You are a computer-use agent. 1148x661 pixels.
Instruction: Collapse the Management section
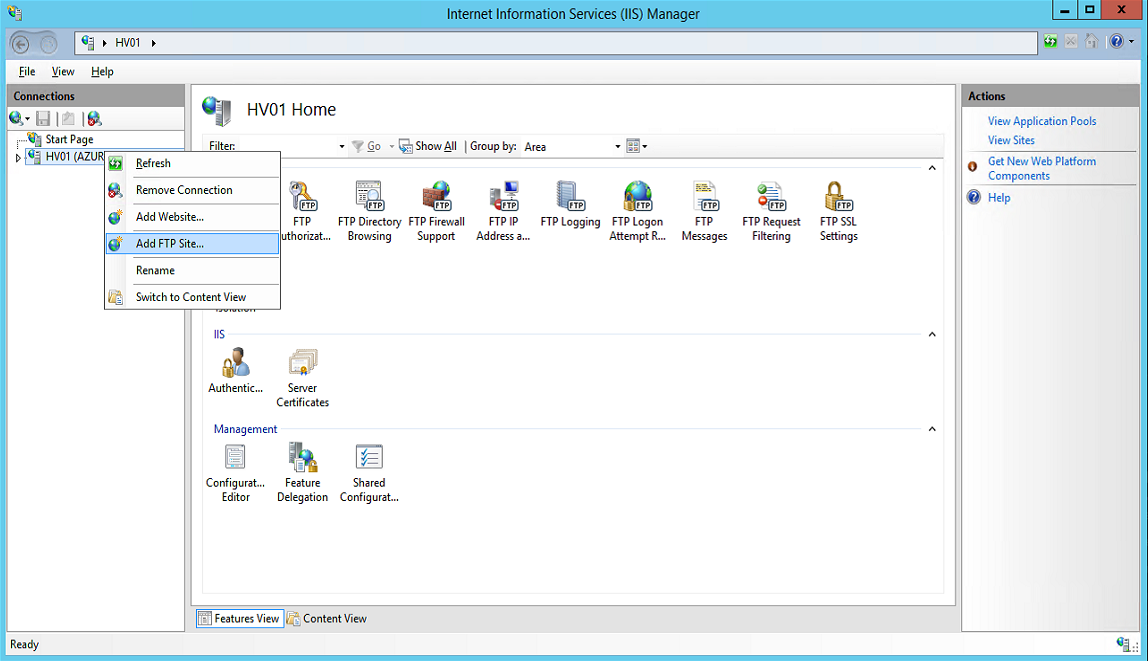point(931,428)
